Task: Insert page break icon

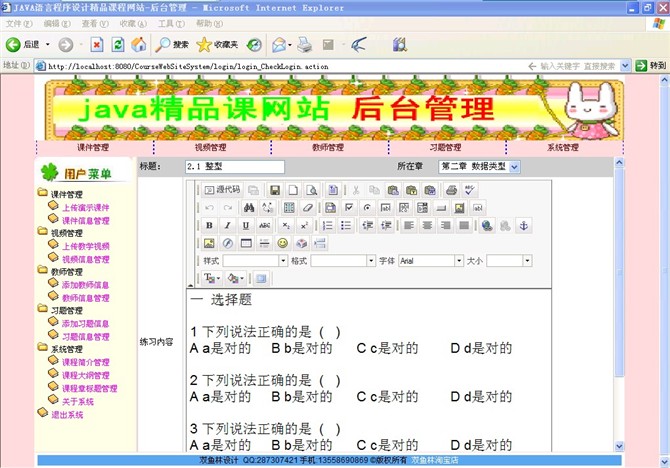Action: [x=320, y=243]
